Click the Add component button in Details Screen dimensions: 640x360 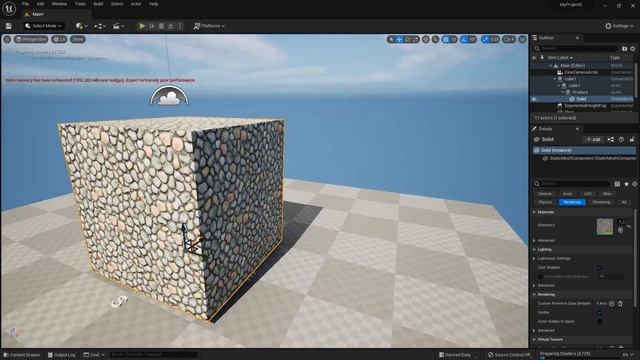pos(593,140)
